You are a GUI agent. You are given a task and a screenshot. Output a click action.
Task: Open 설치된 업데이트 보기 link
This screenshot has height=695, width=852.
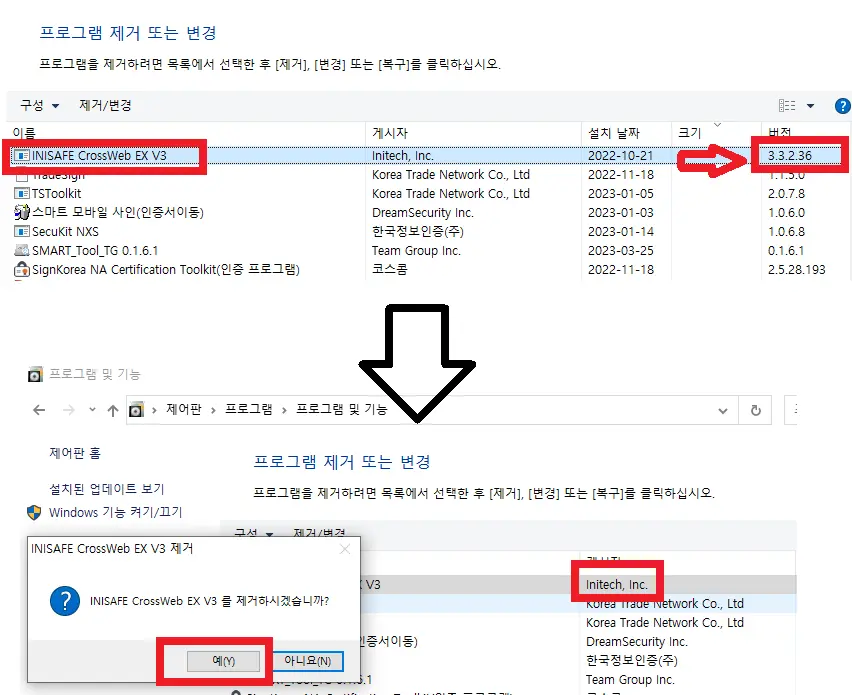106,489
